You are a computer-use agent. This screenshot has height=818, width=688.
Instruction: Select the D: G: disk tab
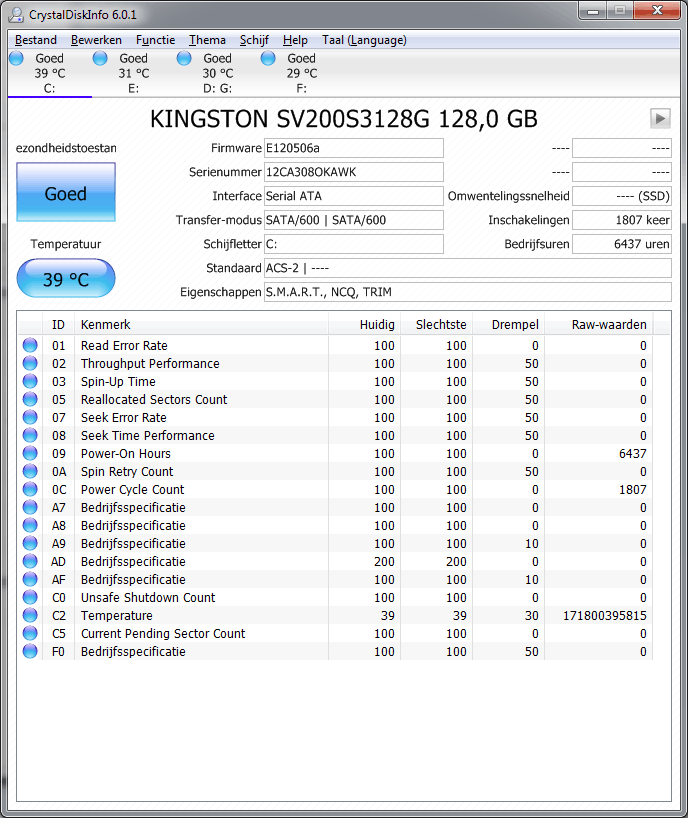(218, 73)
